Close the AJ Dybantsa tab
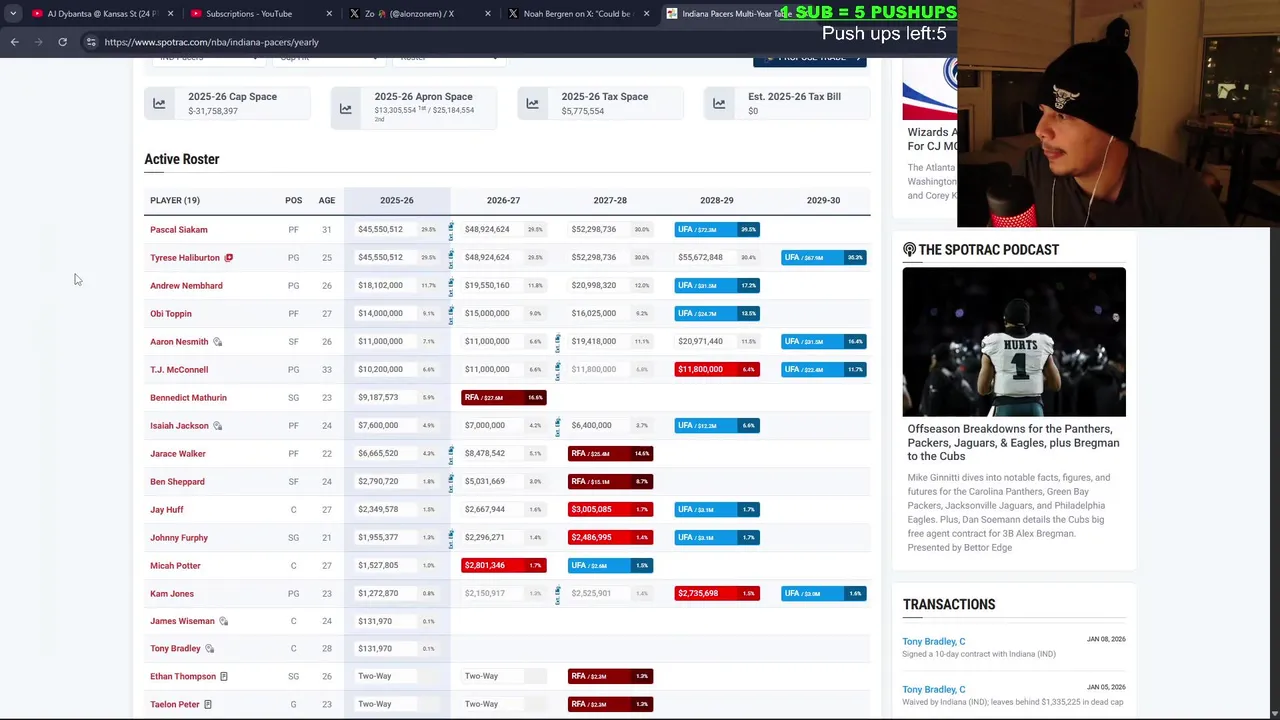Image resolution: width=1280 pixels, height=720 pixels. (x=170, y=14)
